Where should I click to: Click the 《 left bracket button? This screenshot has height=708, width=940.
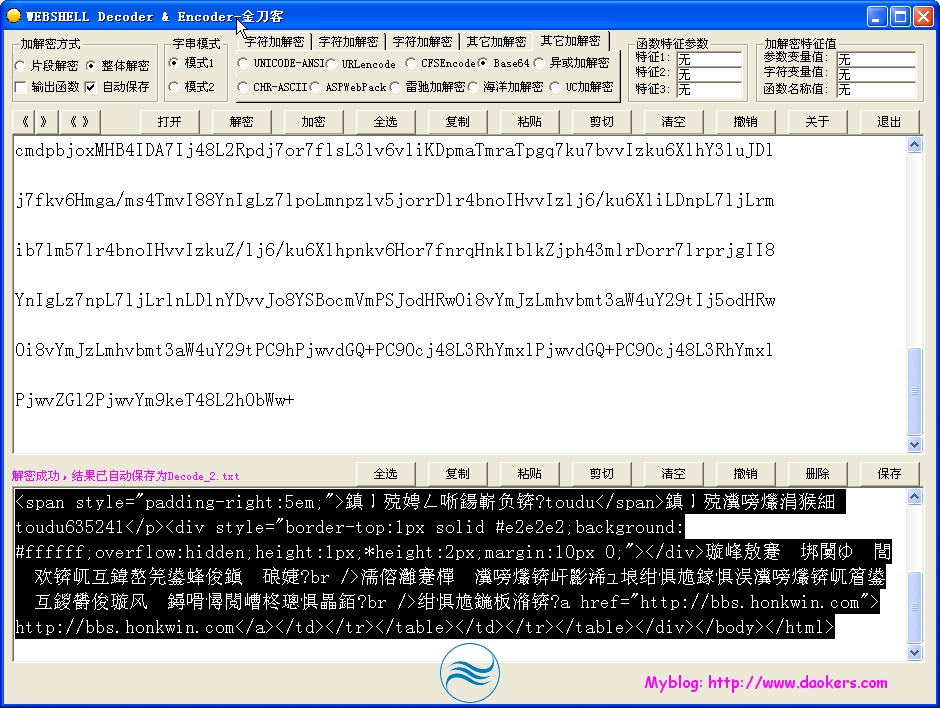click(25, 122)
